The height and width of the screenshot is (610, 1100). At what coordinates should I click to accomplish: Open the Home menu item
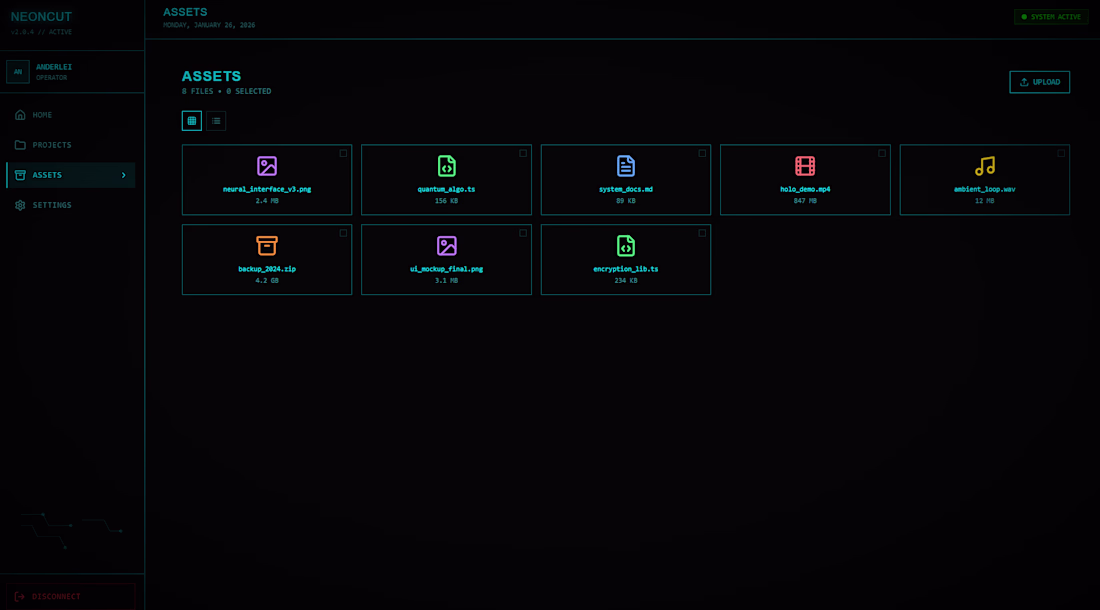(71, 115)
